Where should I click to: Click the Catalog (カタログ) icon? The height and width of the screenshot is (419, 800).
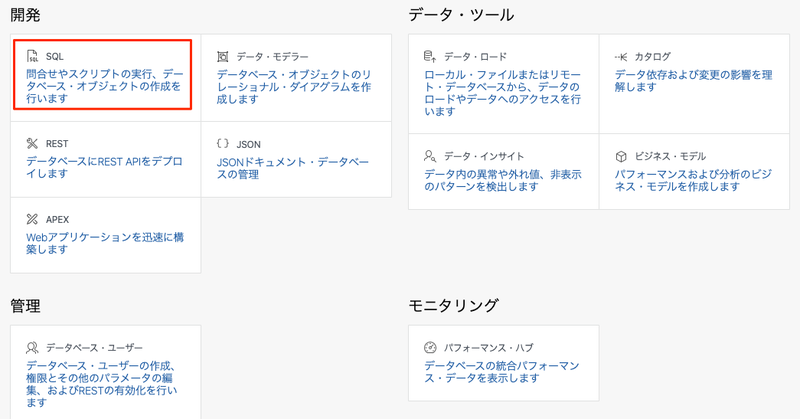click(x=621, y=57)
